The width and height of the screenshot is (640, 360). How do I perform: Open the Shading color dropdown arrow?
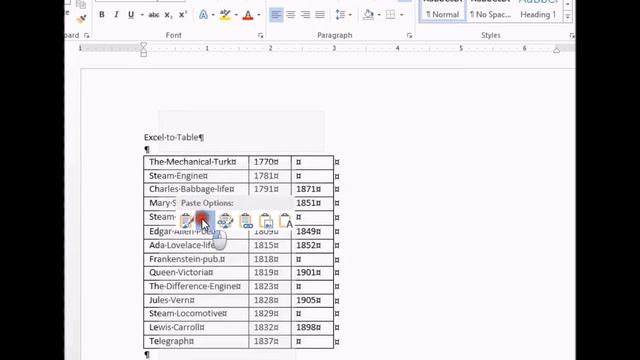pyautogui.click(x=379, y=15)
